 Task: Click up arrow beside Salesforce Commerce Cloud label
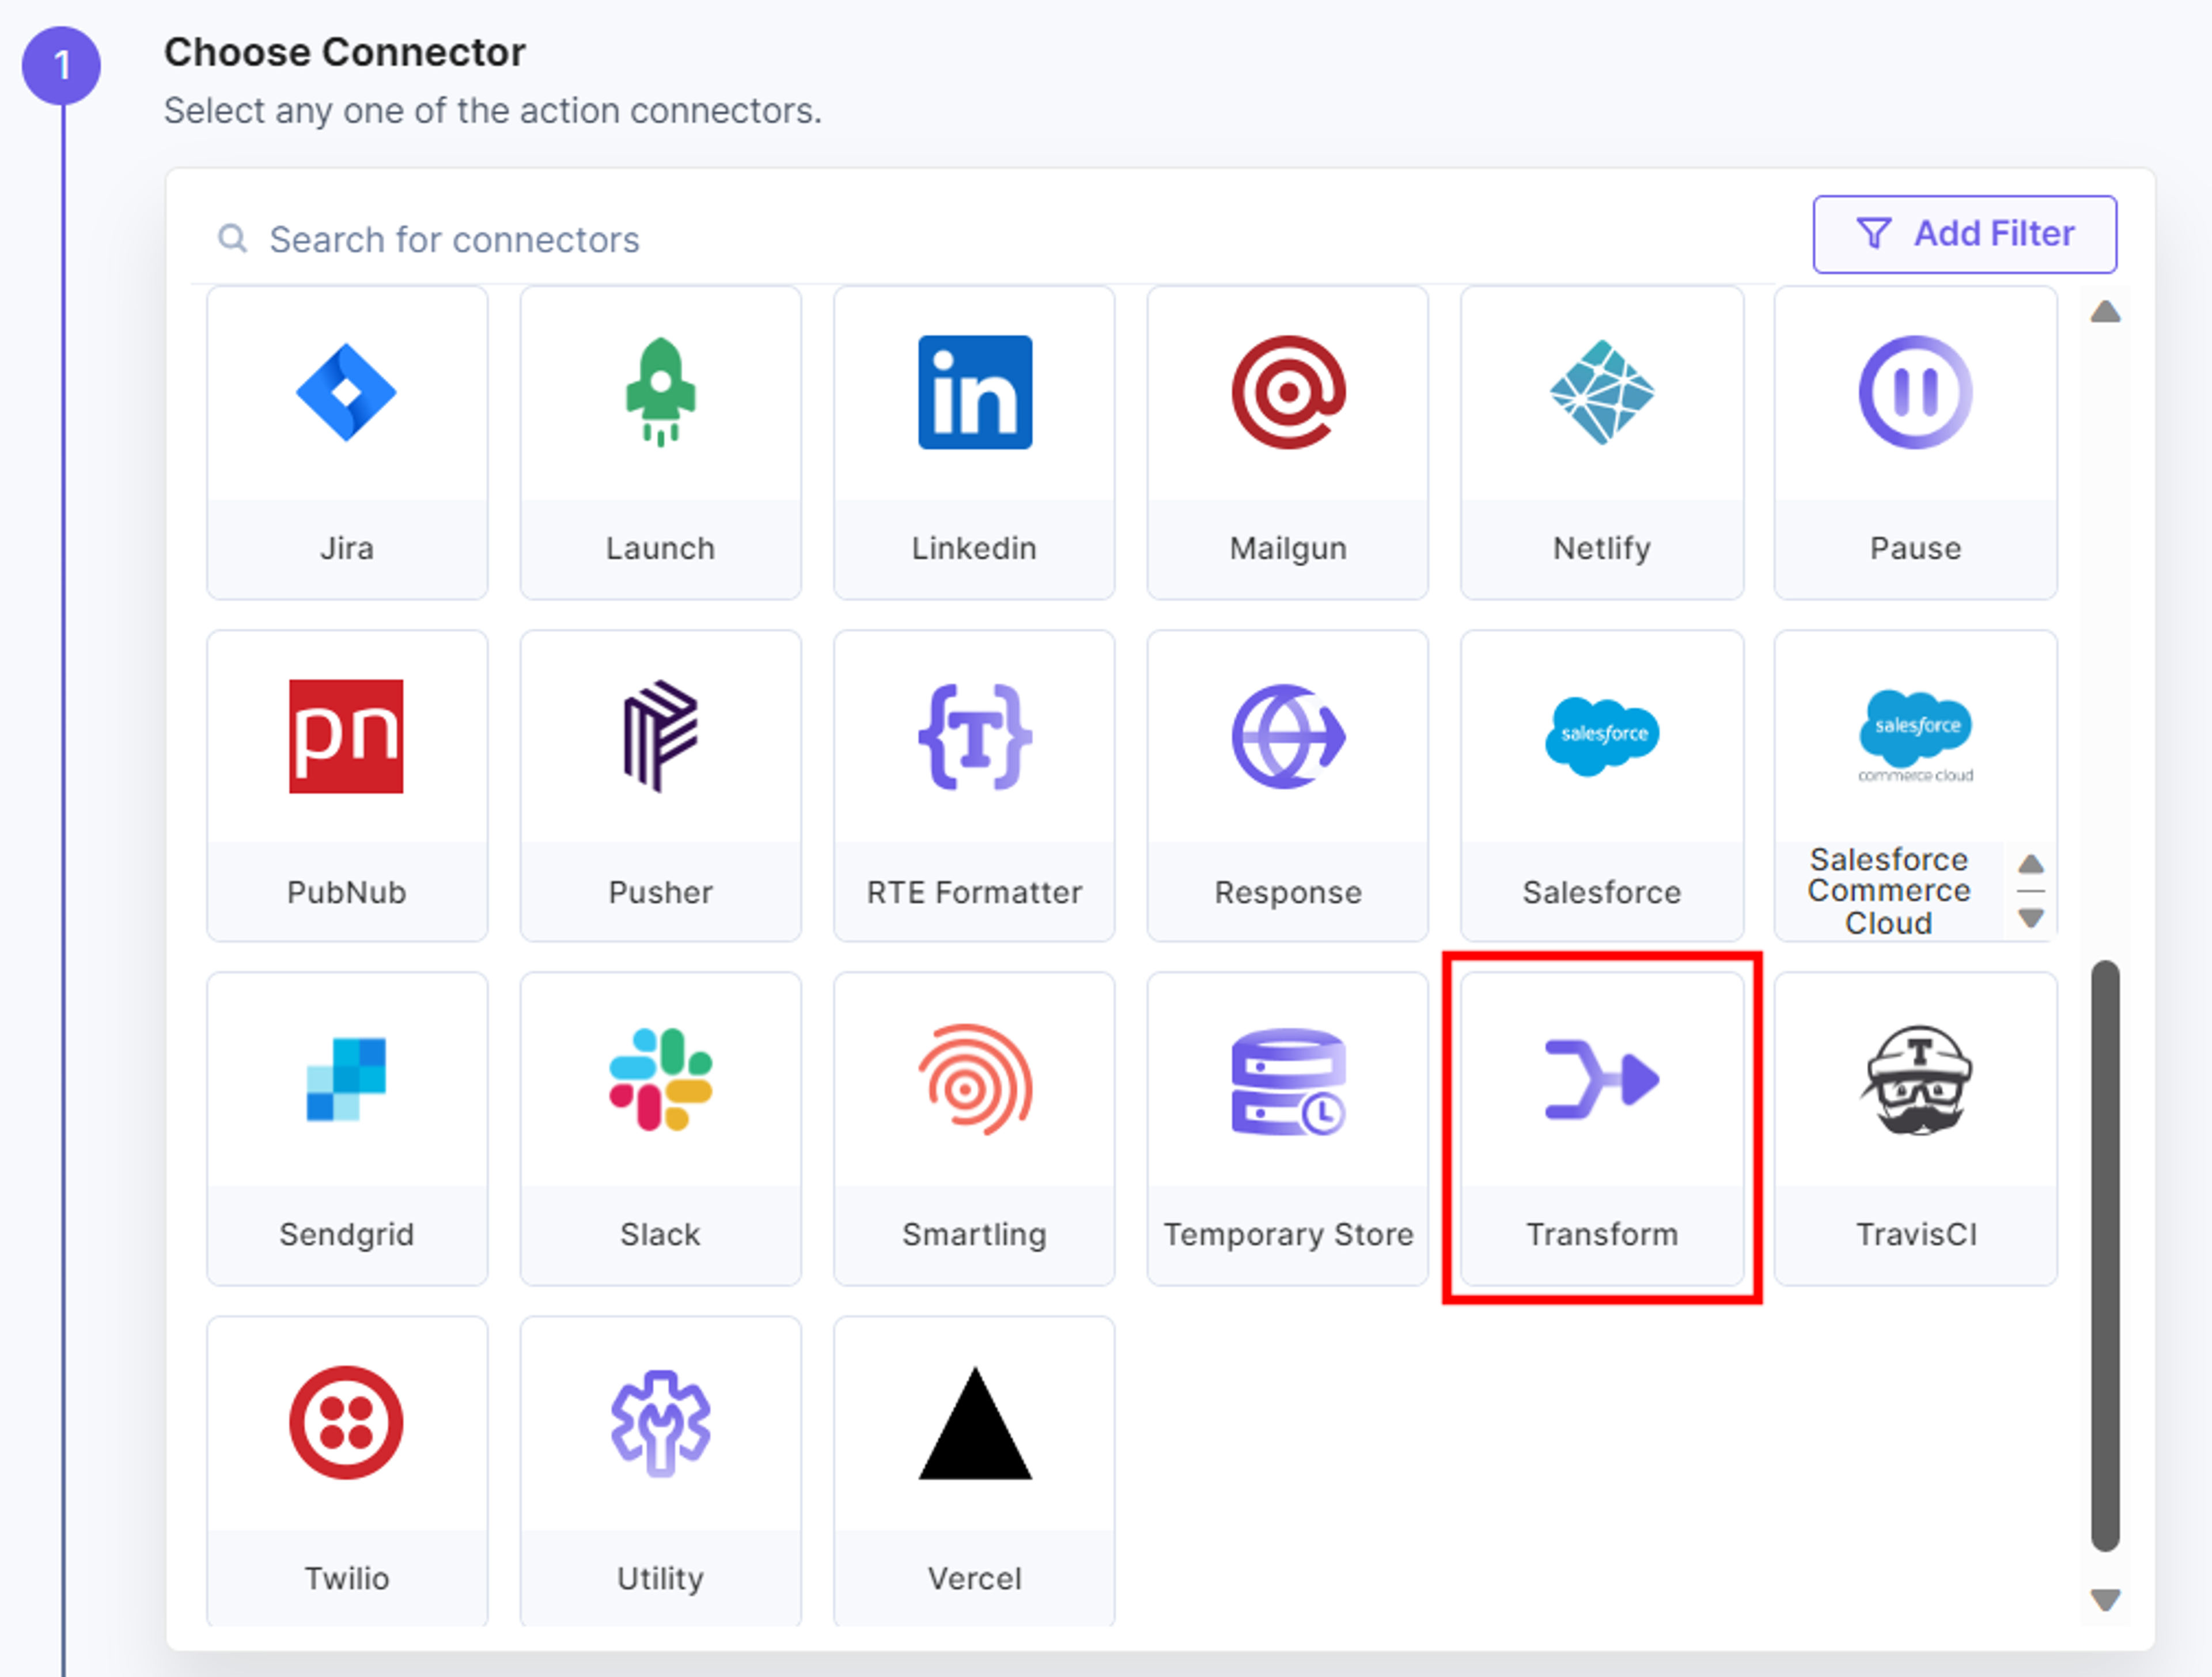tap(2030, 864)
